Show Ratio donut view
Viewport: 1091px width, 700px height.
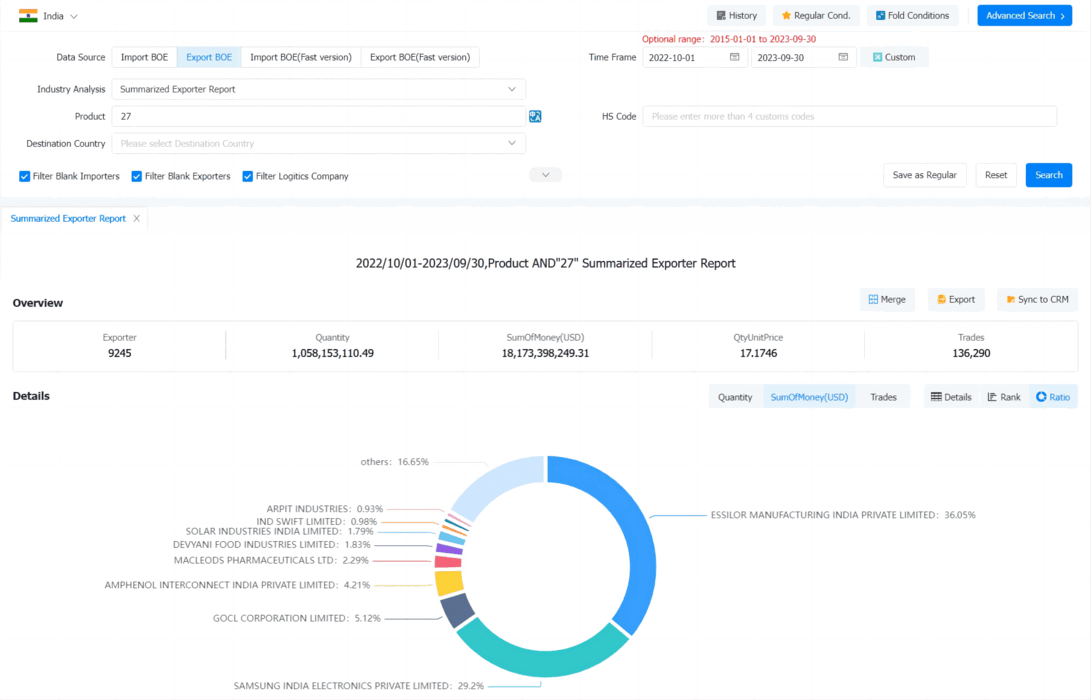click(1053, 397)
